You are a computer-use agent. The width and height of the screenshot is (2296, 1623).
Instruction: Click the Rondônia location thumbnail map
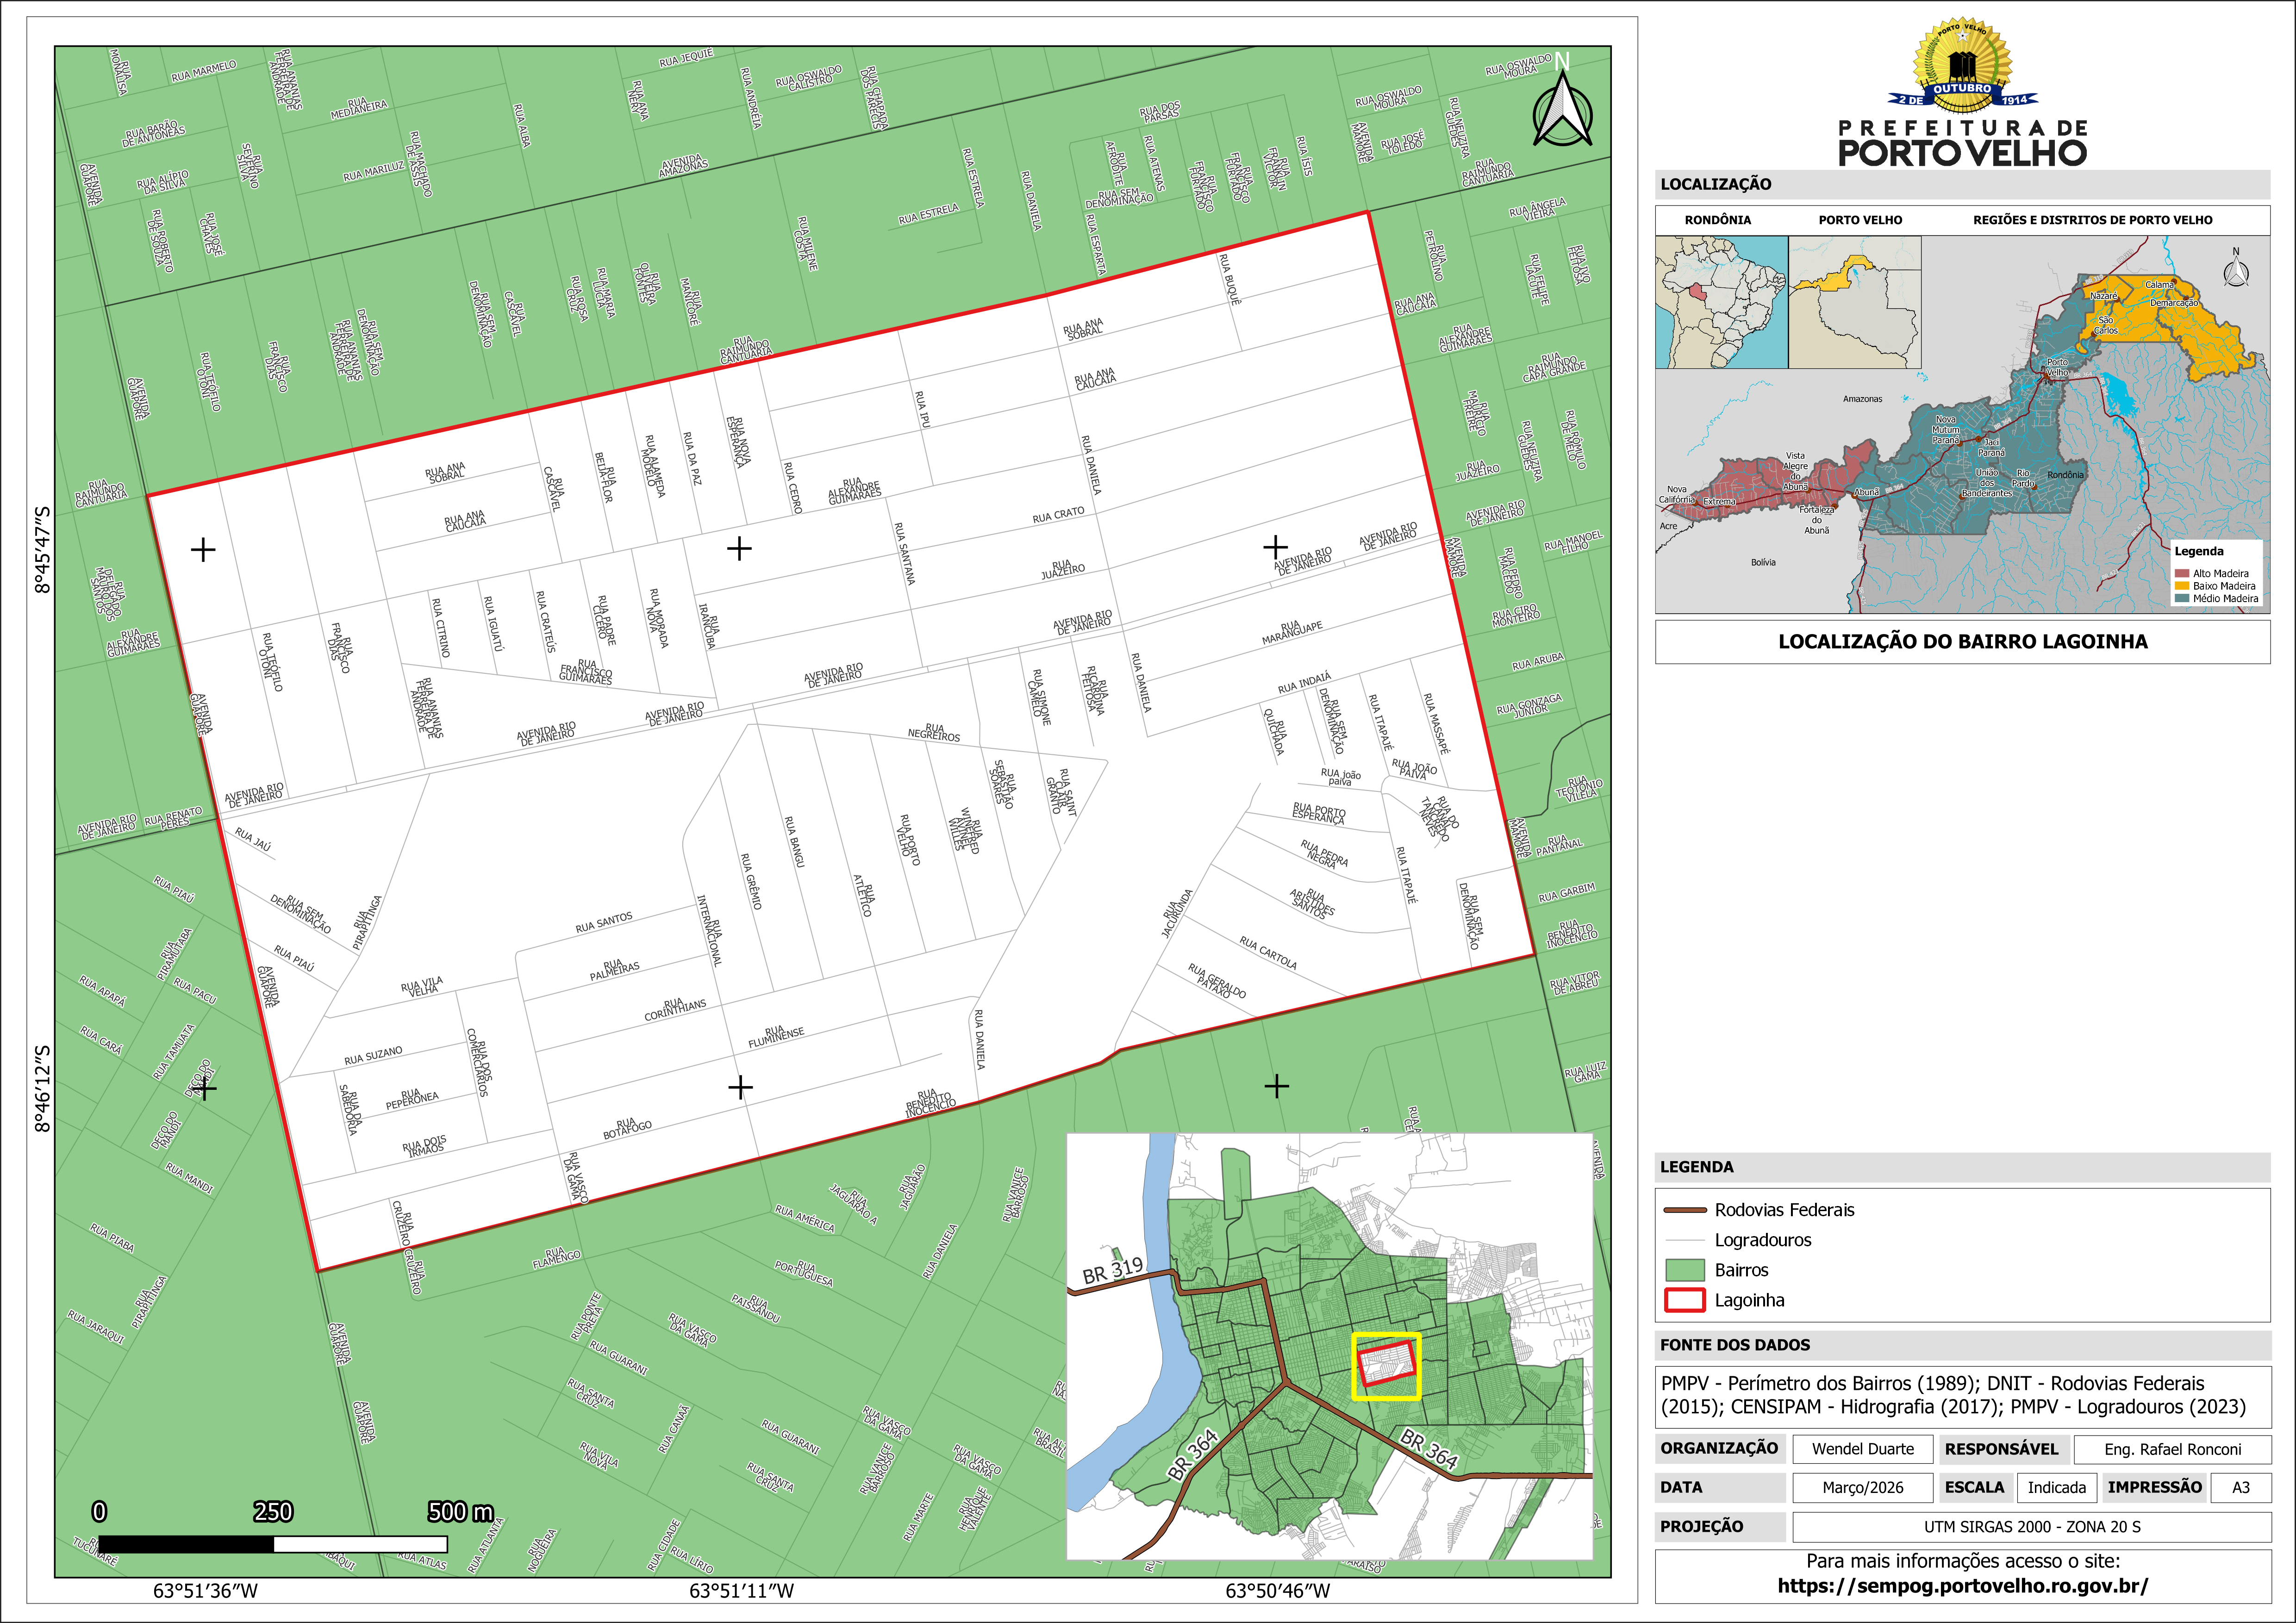tap(1721, 302)
